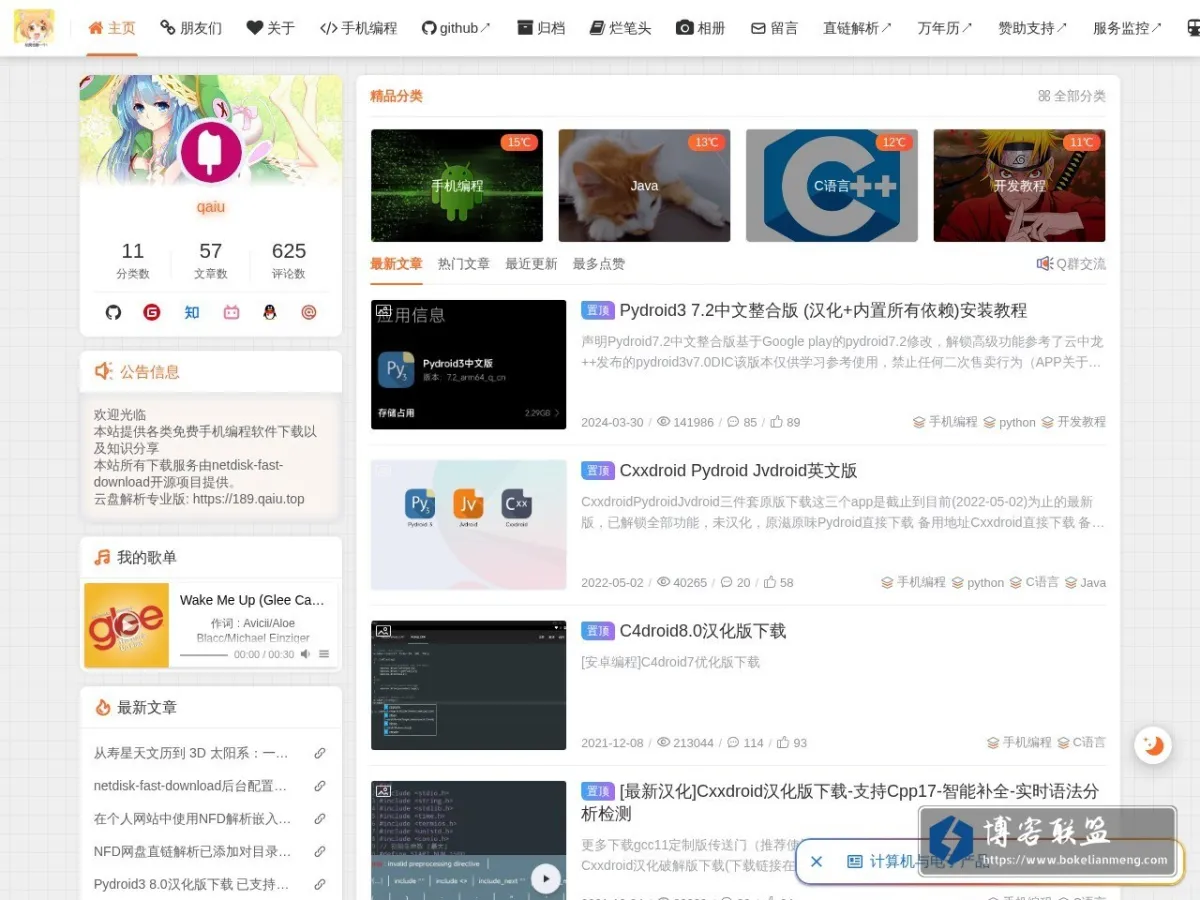The image size is (1200, 900).
Task: Toggle the night mode moon button
Action: pyautogui.click(x=1153, y=745)
